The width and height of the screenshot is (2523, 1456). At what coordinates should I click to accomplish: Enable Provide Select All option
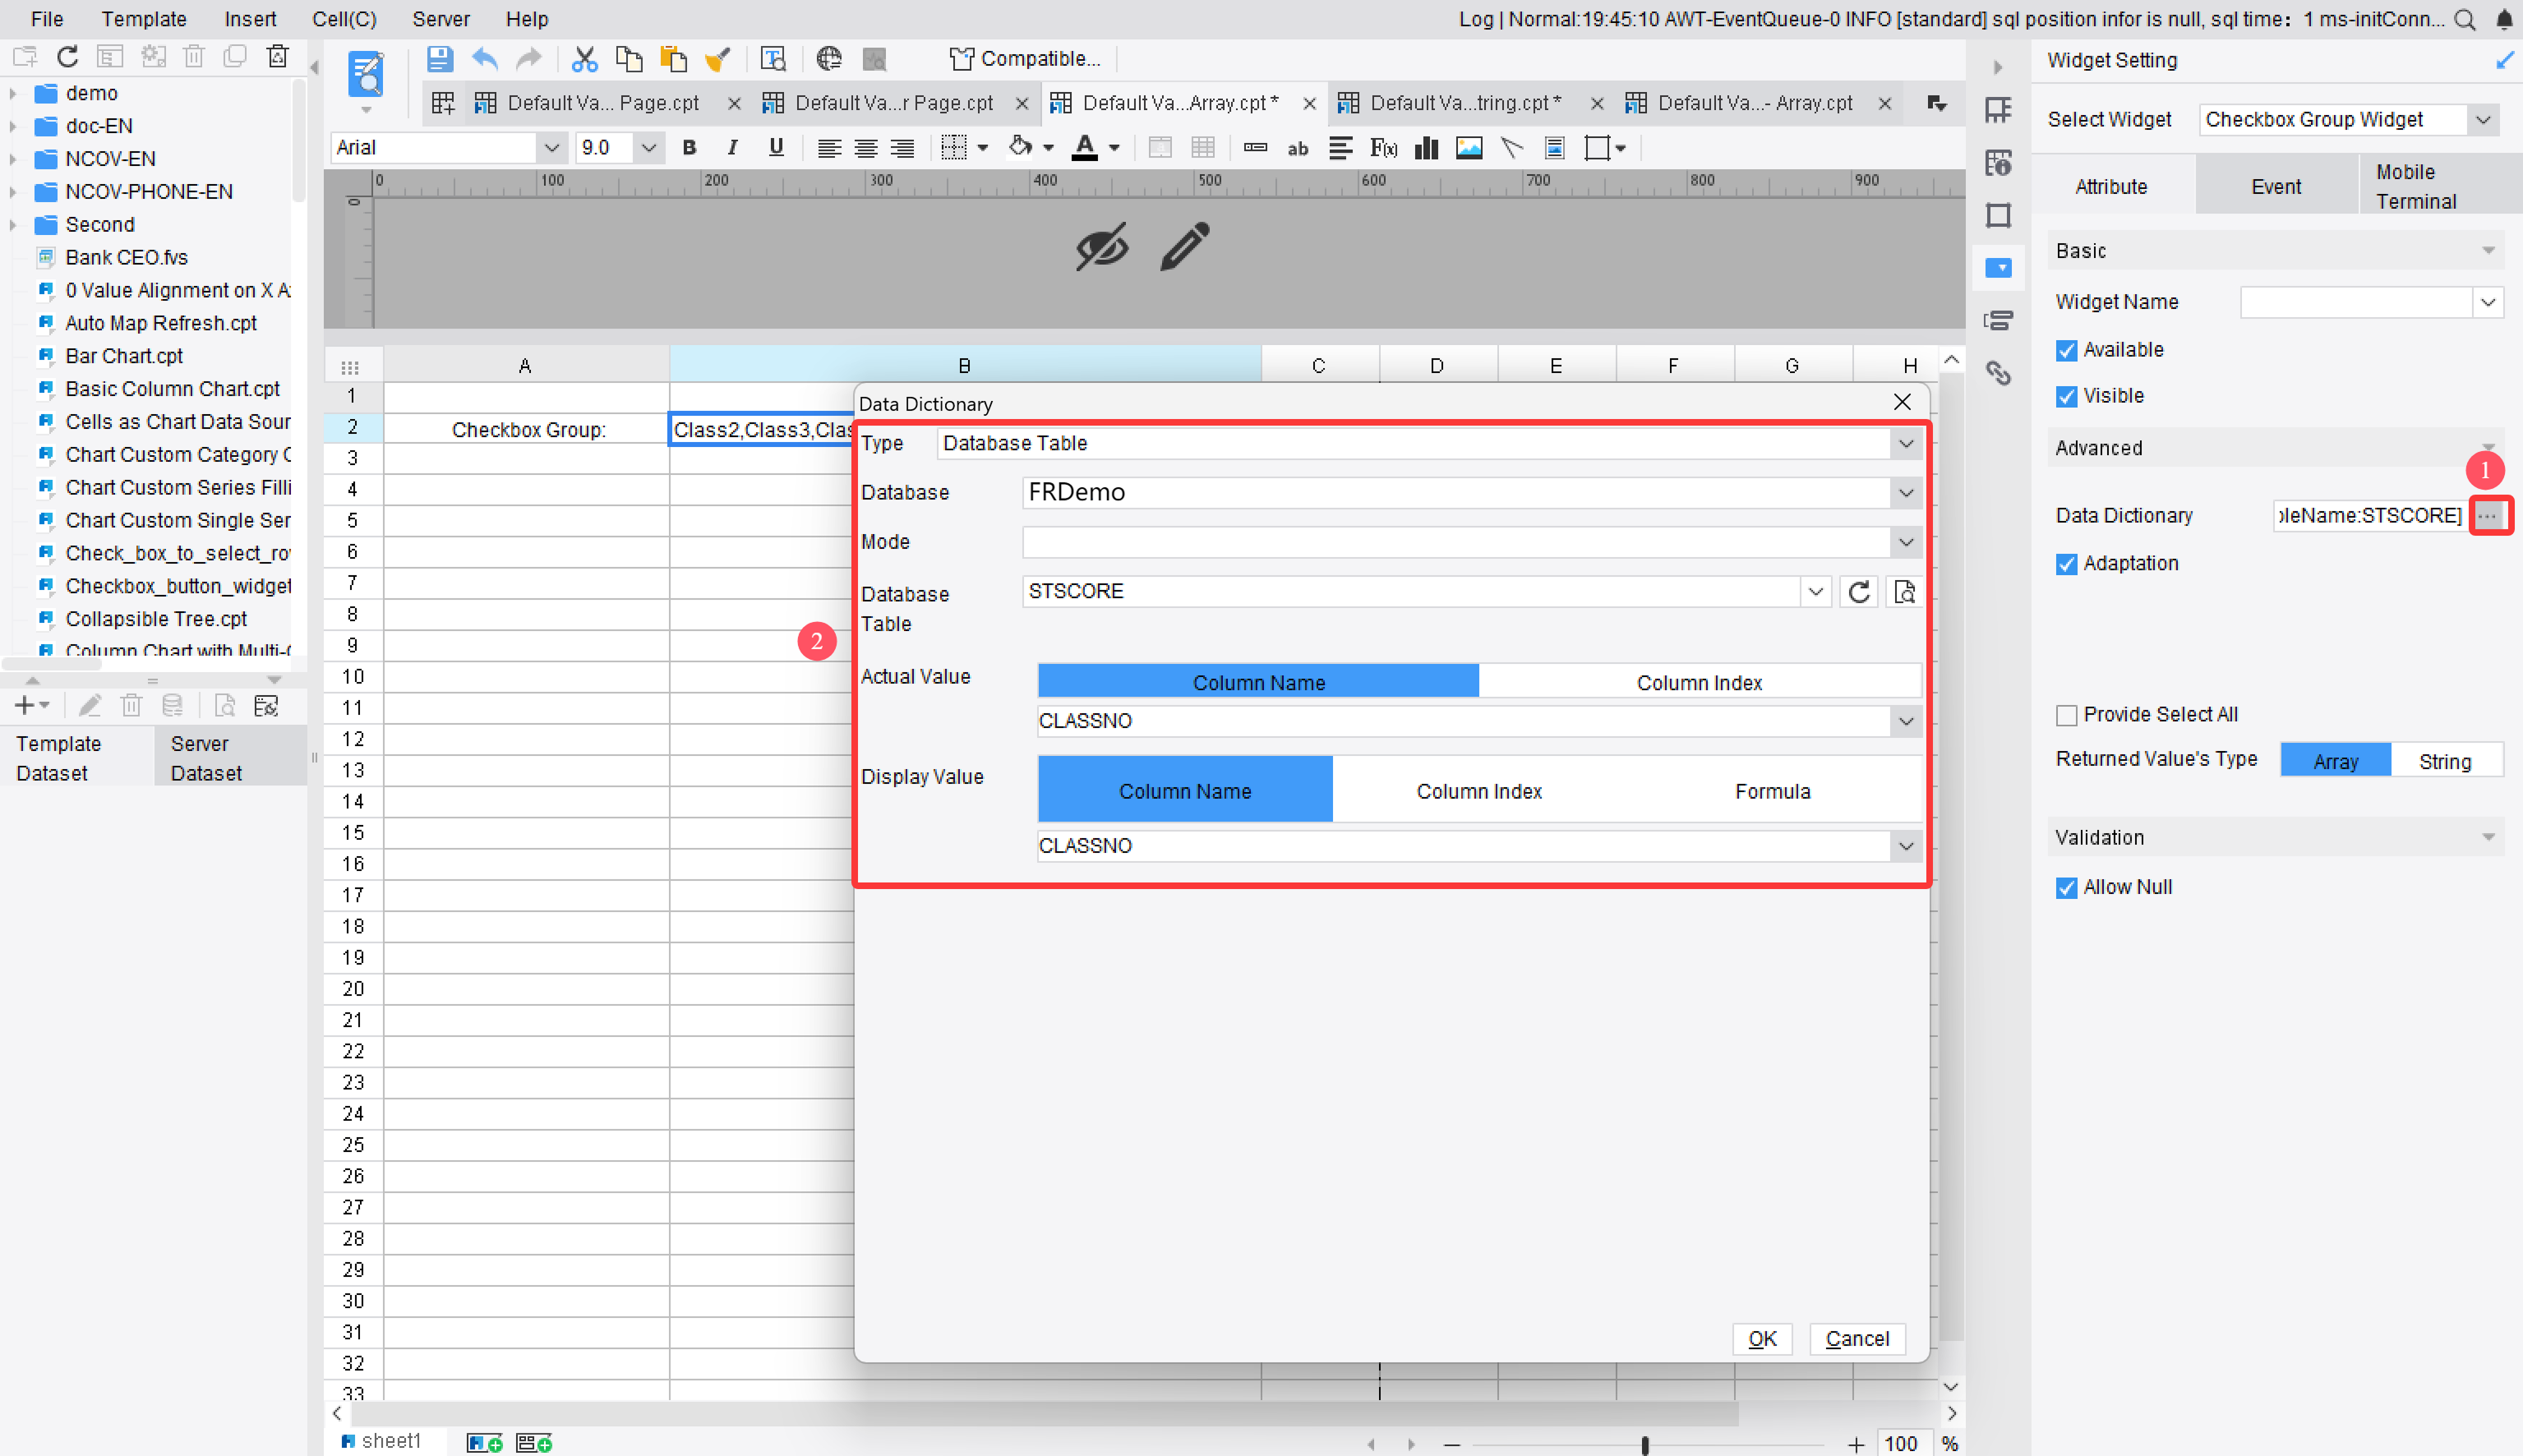click(x=2068, y=714)
